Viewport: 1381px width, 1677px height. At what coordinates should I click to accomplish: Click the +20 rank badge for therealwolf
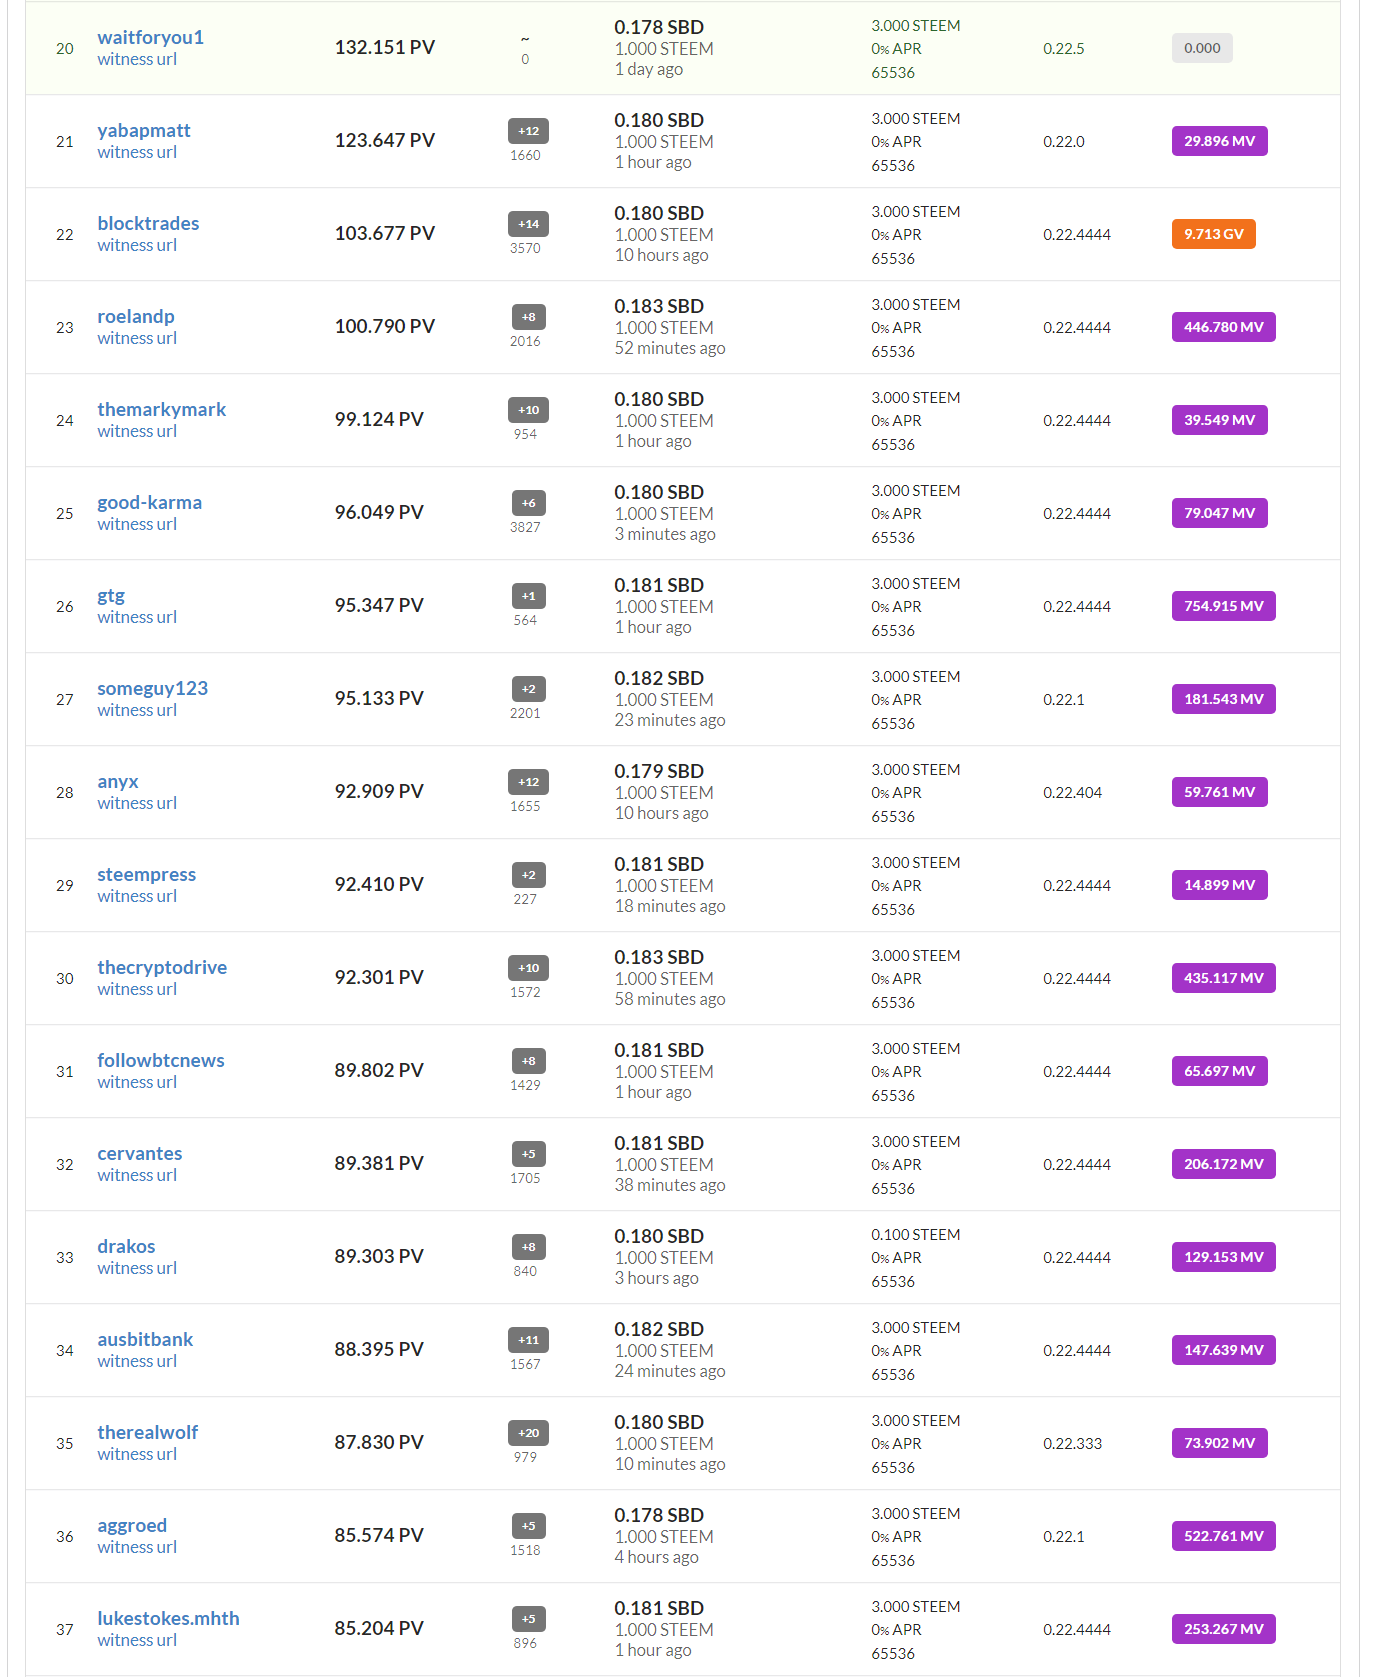coord(528,1433)
